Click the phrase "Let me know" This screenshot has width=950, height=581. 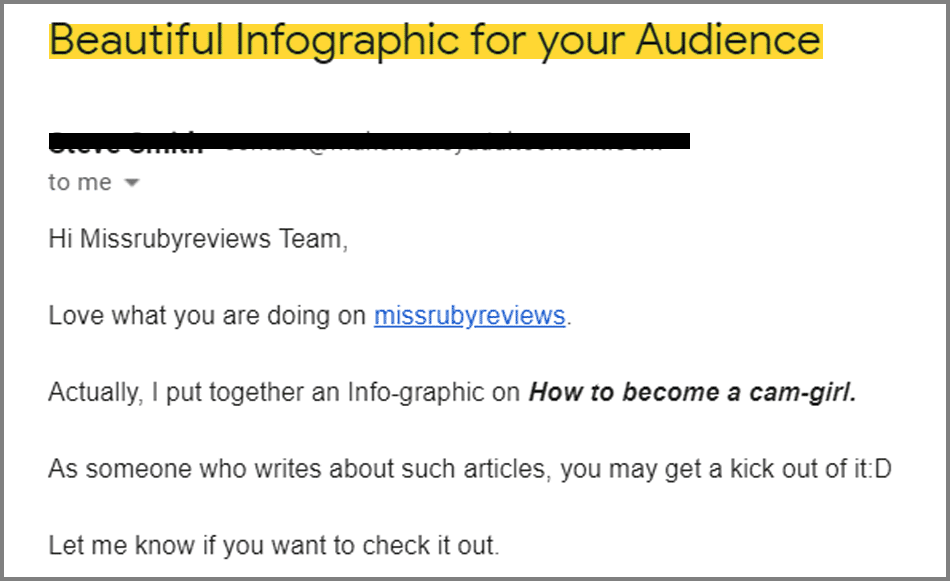(x=121, y=546)
